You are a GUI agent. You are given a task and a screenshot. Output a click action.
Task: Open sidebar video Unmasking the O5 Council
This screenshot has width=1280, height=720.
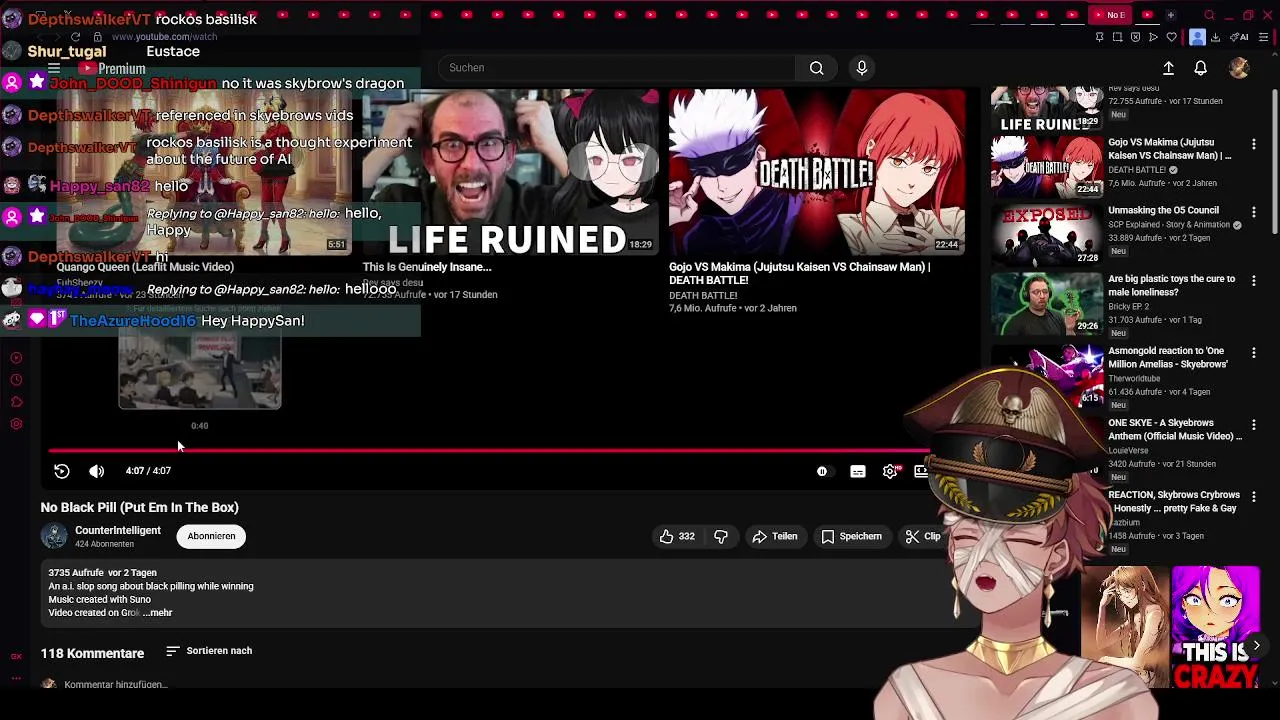click(1163, 211)
